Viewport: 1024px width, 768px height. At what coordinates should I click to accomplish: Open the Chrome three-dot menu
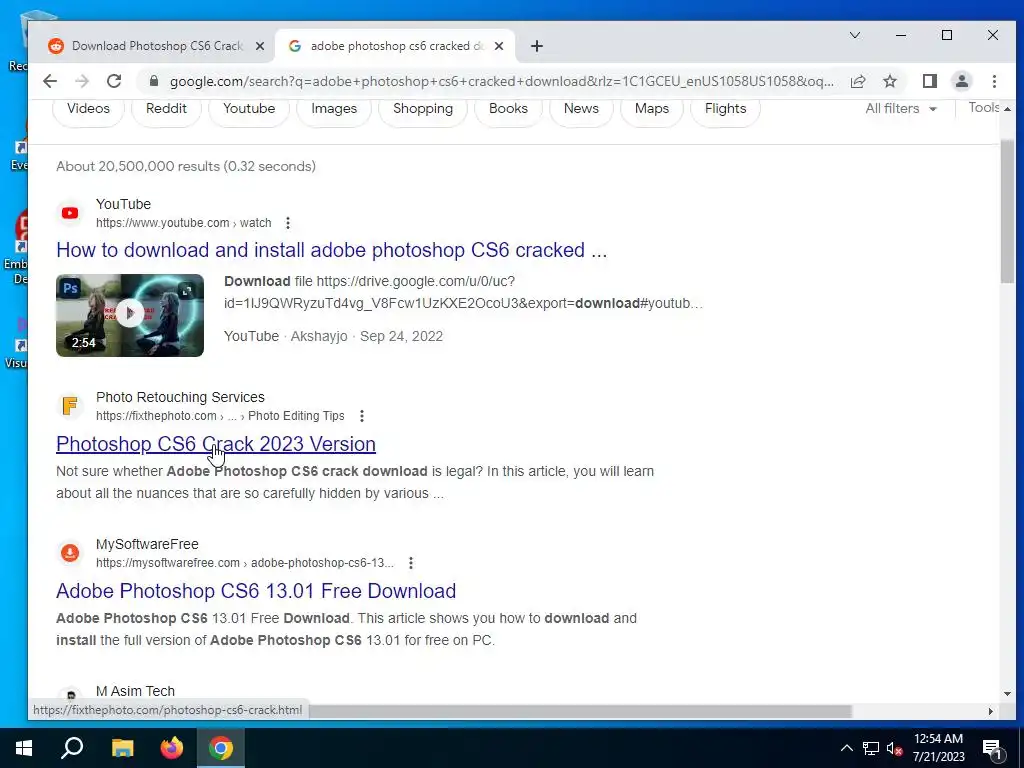coord(994,81)
